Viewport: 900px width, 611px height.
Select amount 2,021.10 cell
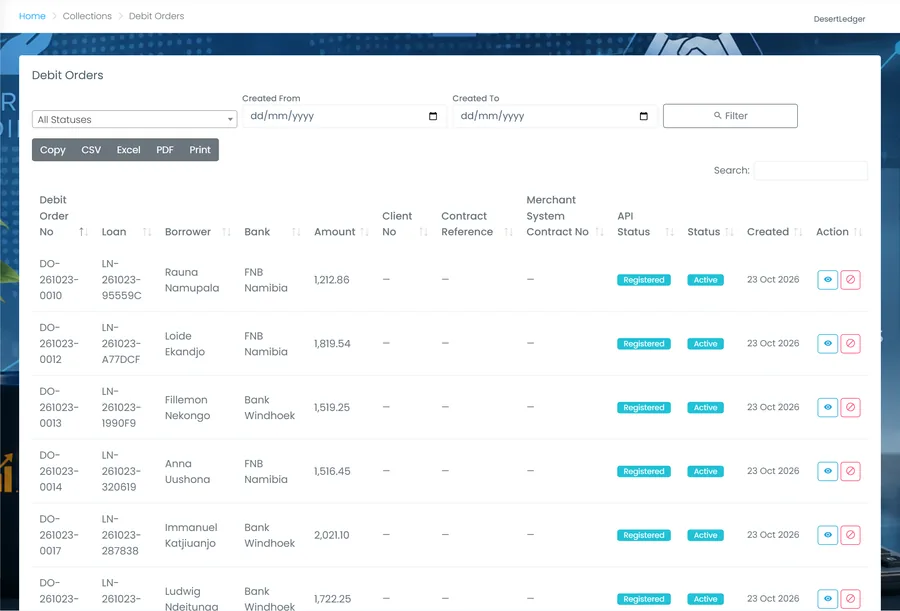332,535
